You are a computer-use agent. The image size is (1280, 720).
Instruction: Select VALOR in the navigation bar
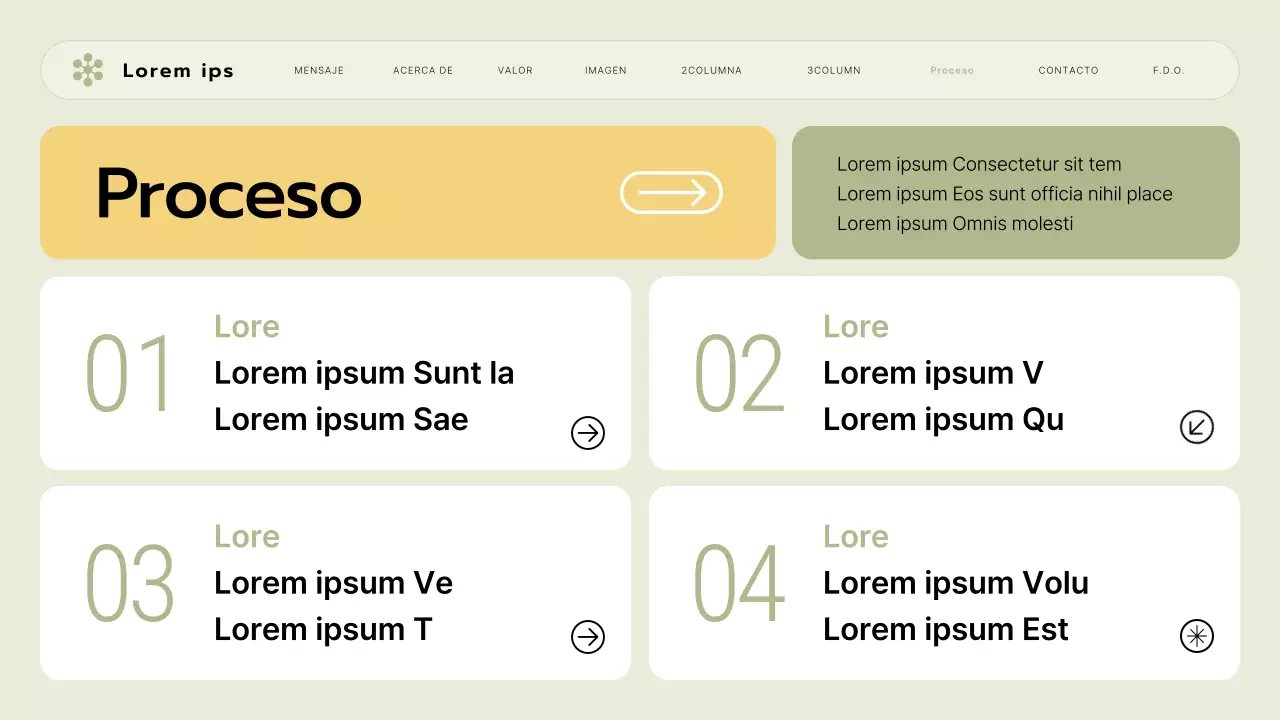tap(515, 71)
